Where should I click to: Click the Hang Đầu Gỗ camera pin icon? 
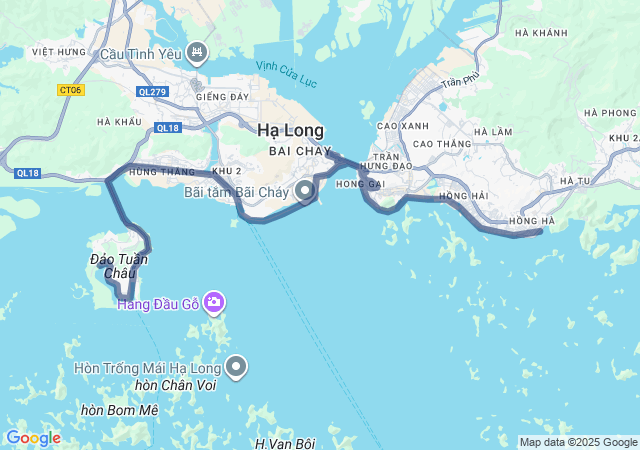[x=214, y=303]
